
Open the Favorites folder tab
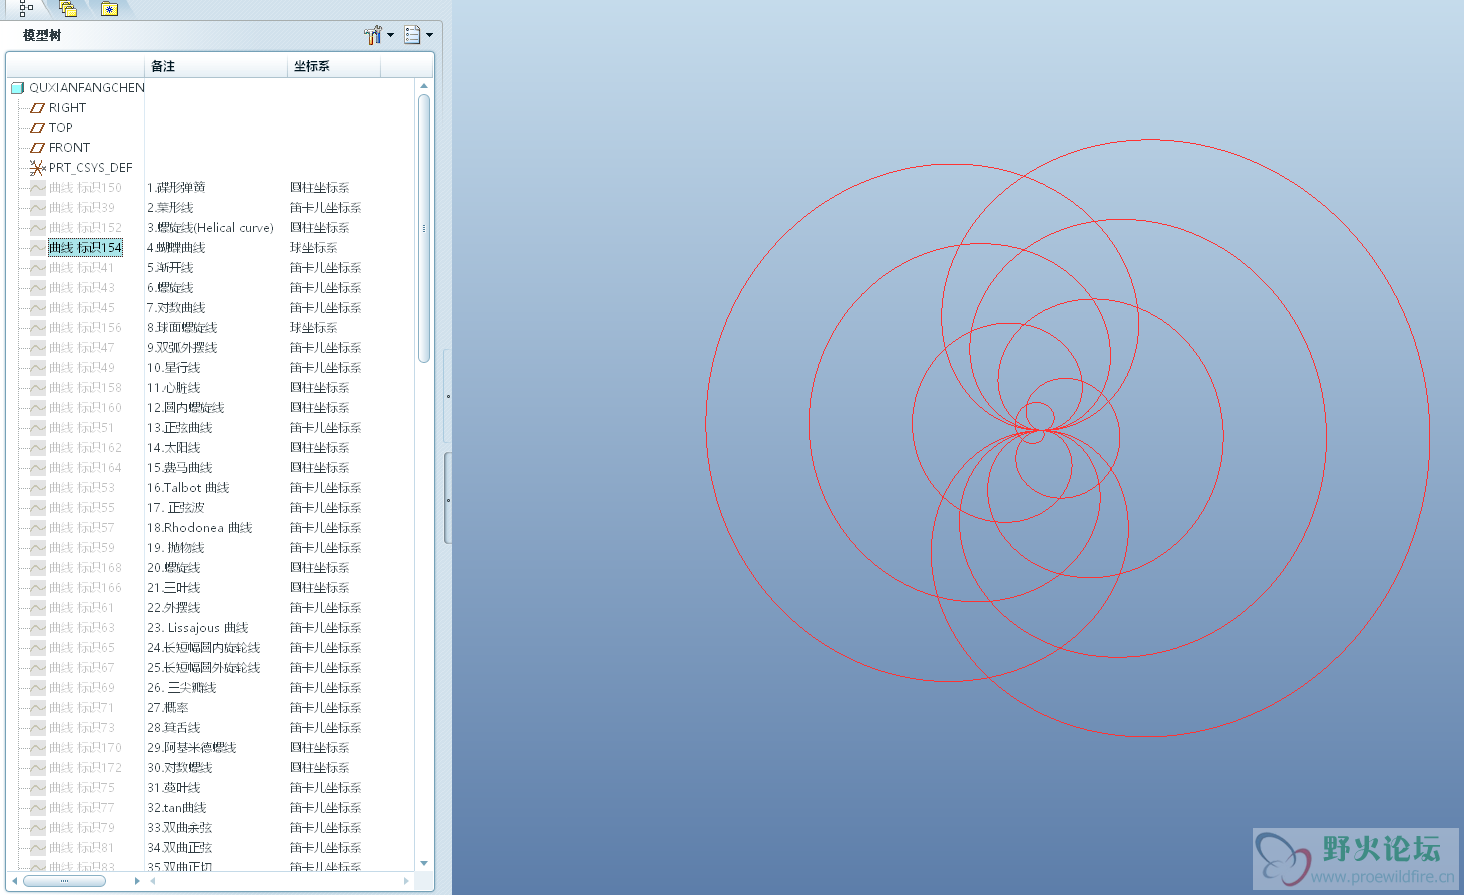coord(110,9)
